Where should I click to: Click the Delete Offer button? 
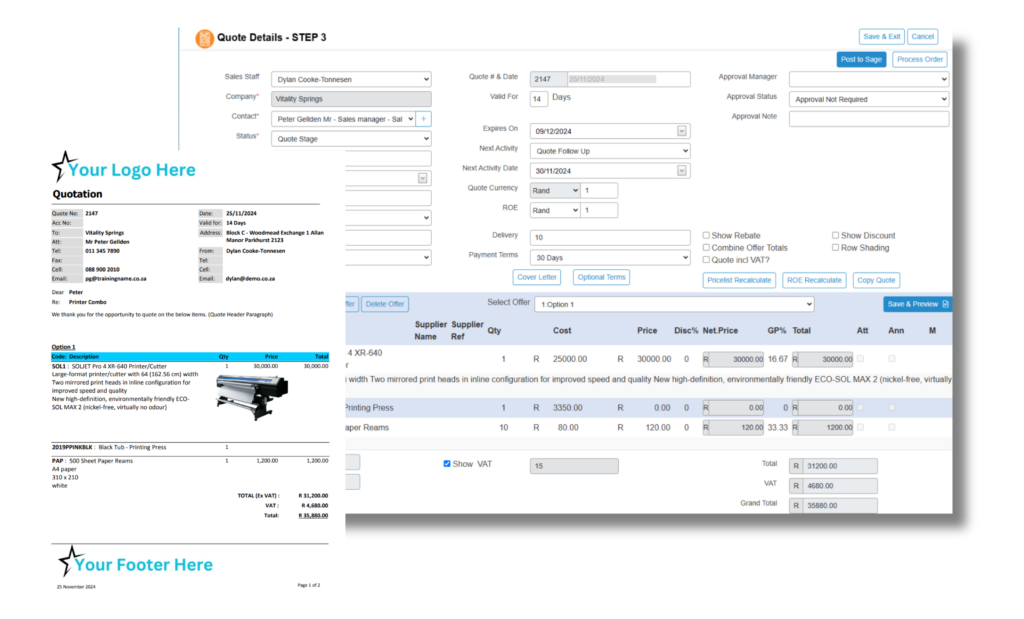click(x=385, y=304)
